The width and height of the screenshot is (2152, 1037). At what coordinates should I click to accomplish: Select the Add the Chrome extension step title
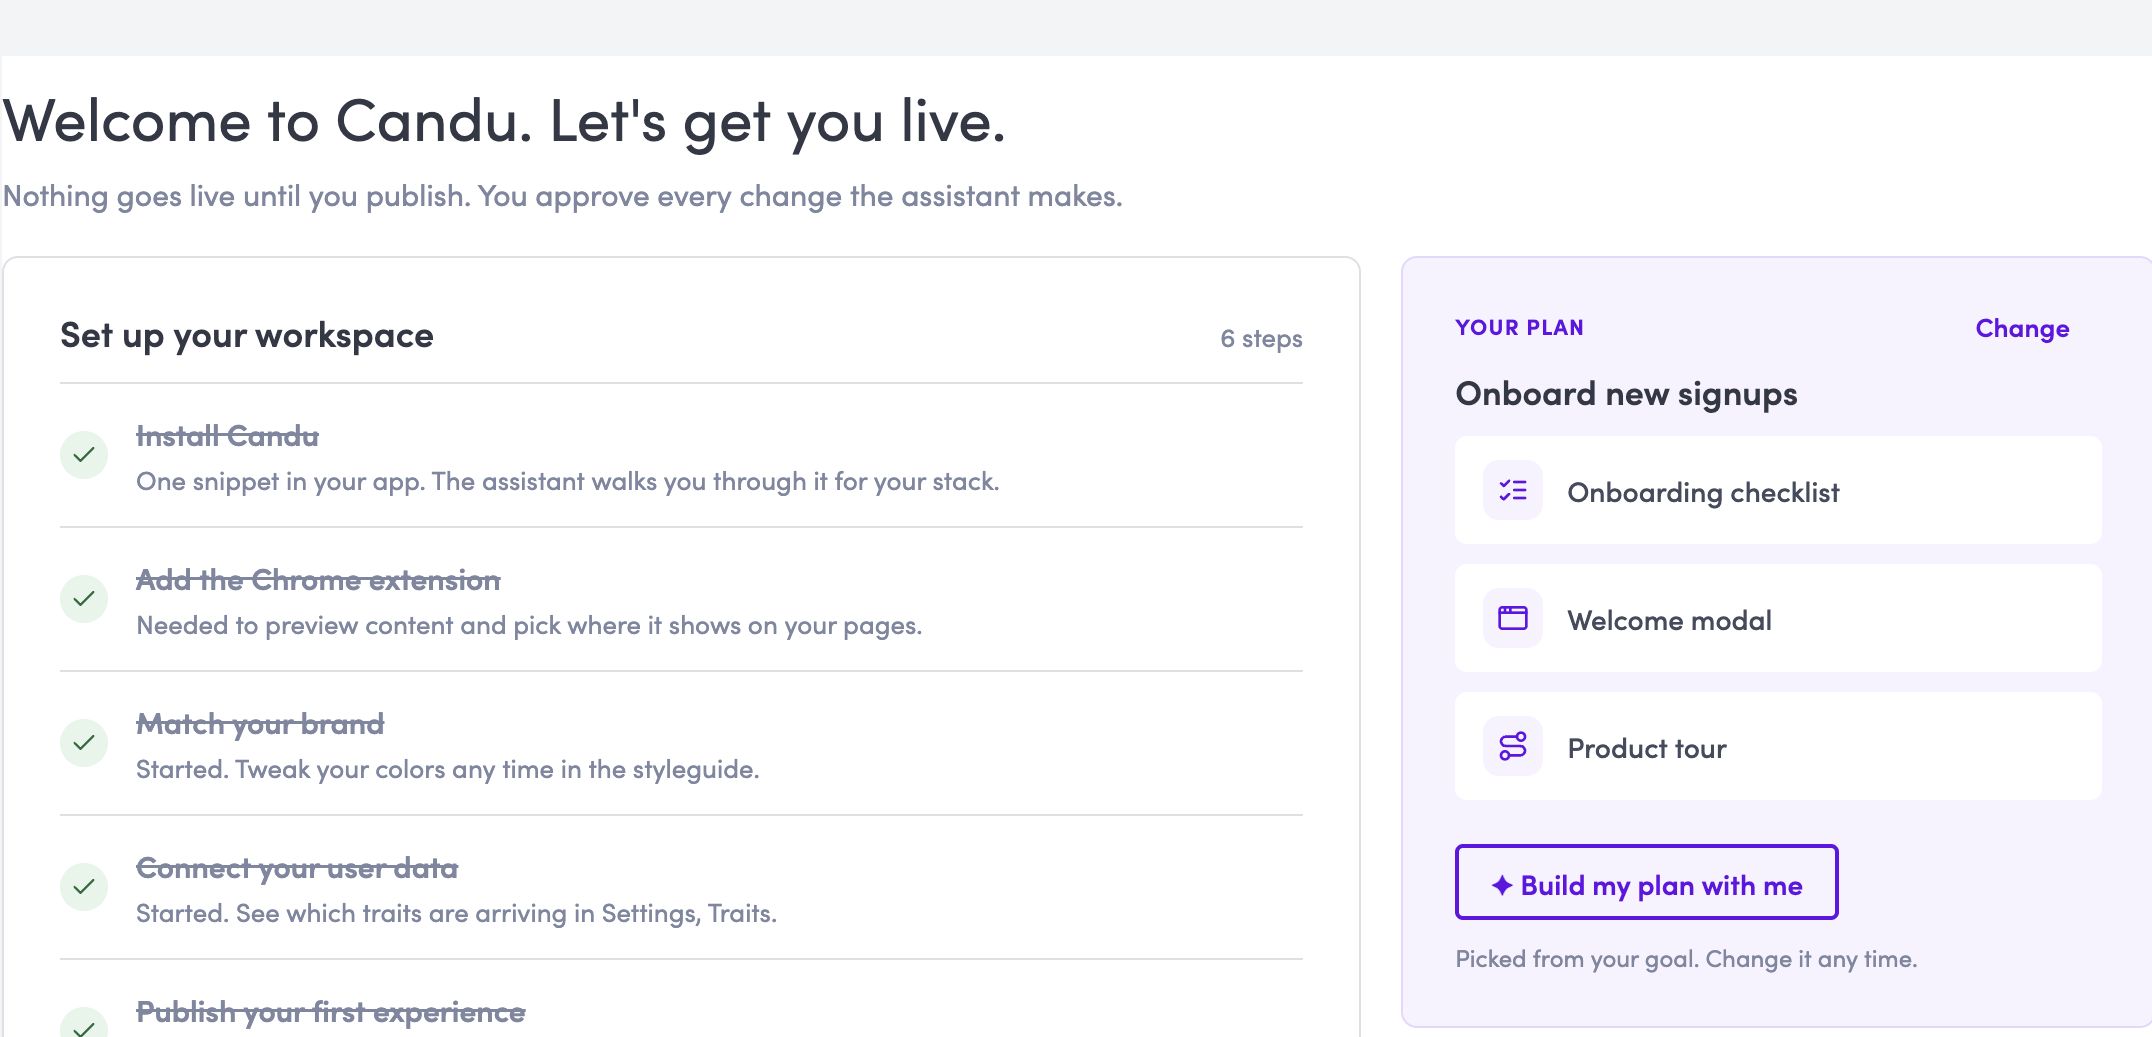pyautogui.click(x=318, y=580)
